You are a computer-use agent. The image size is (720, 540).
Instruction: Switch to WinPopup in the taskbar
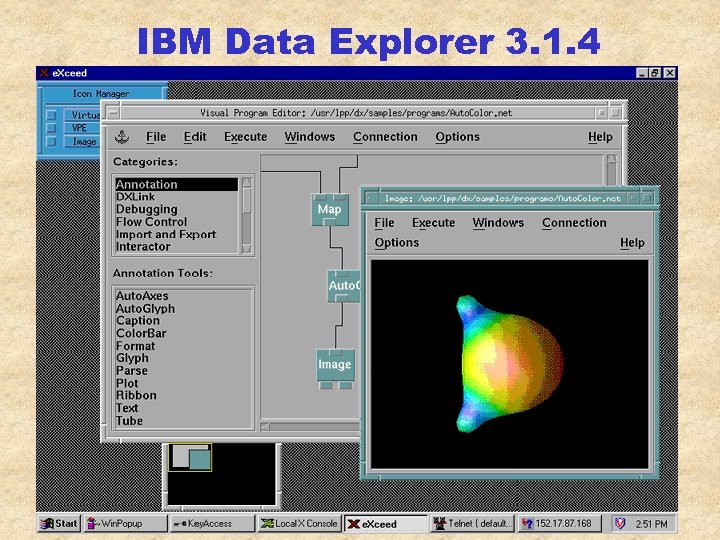coord(126,523)
